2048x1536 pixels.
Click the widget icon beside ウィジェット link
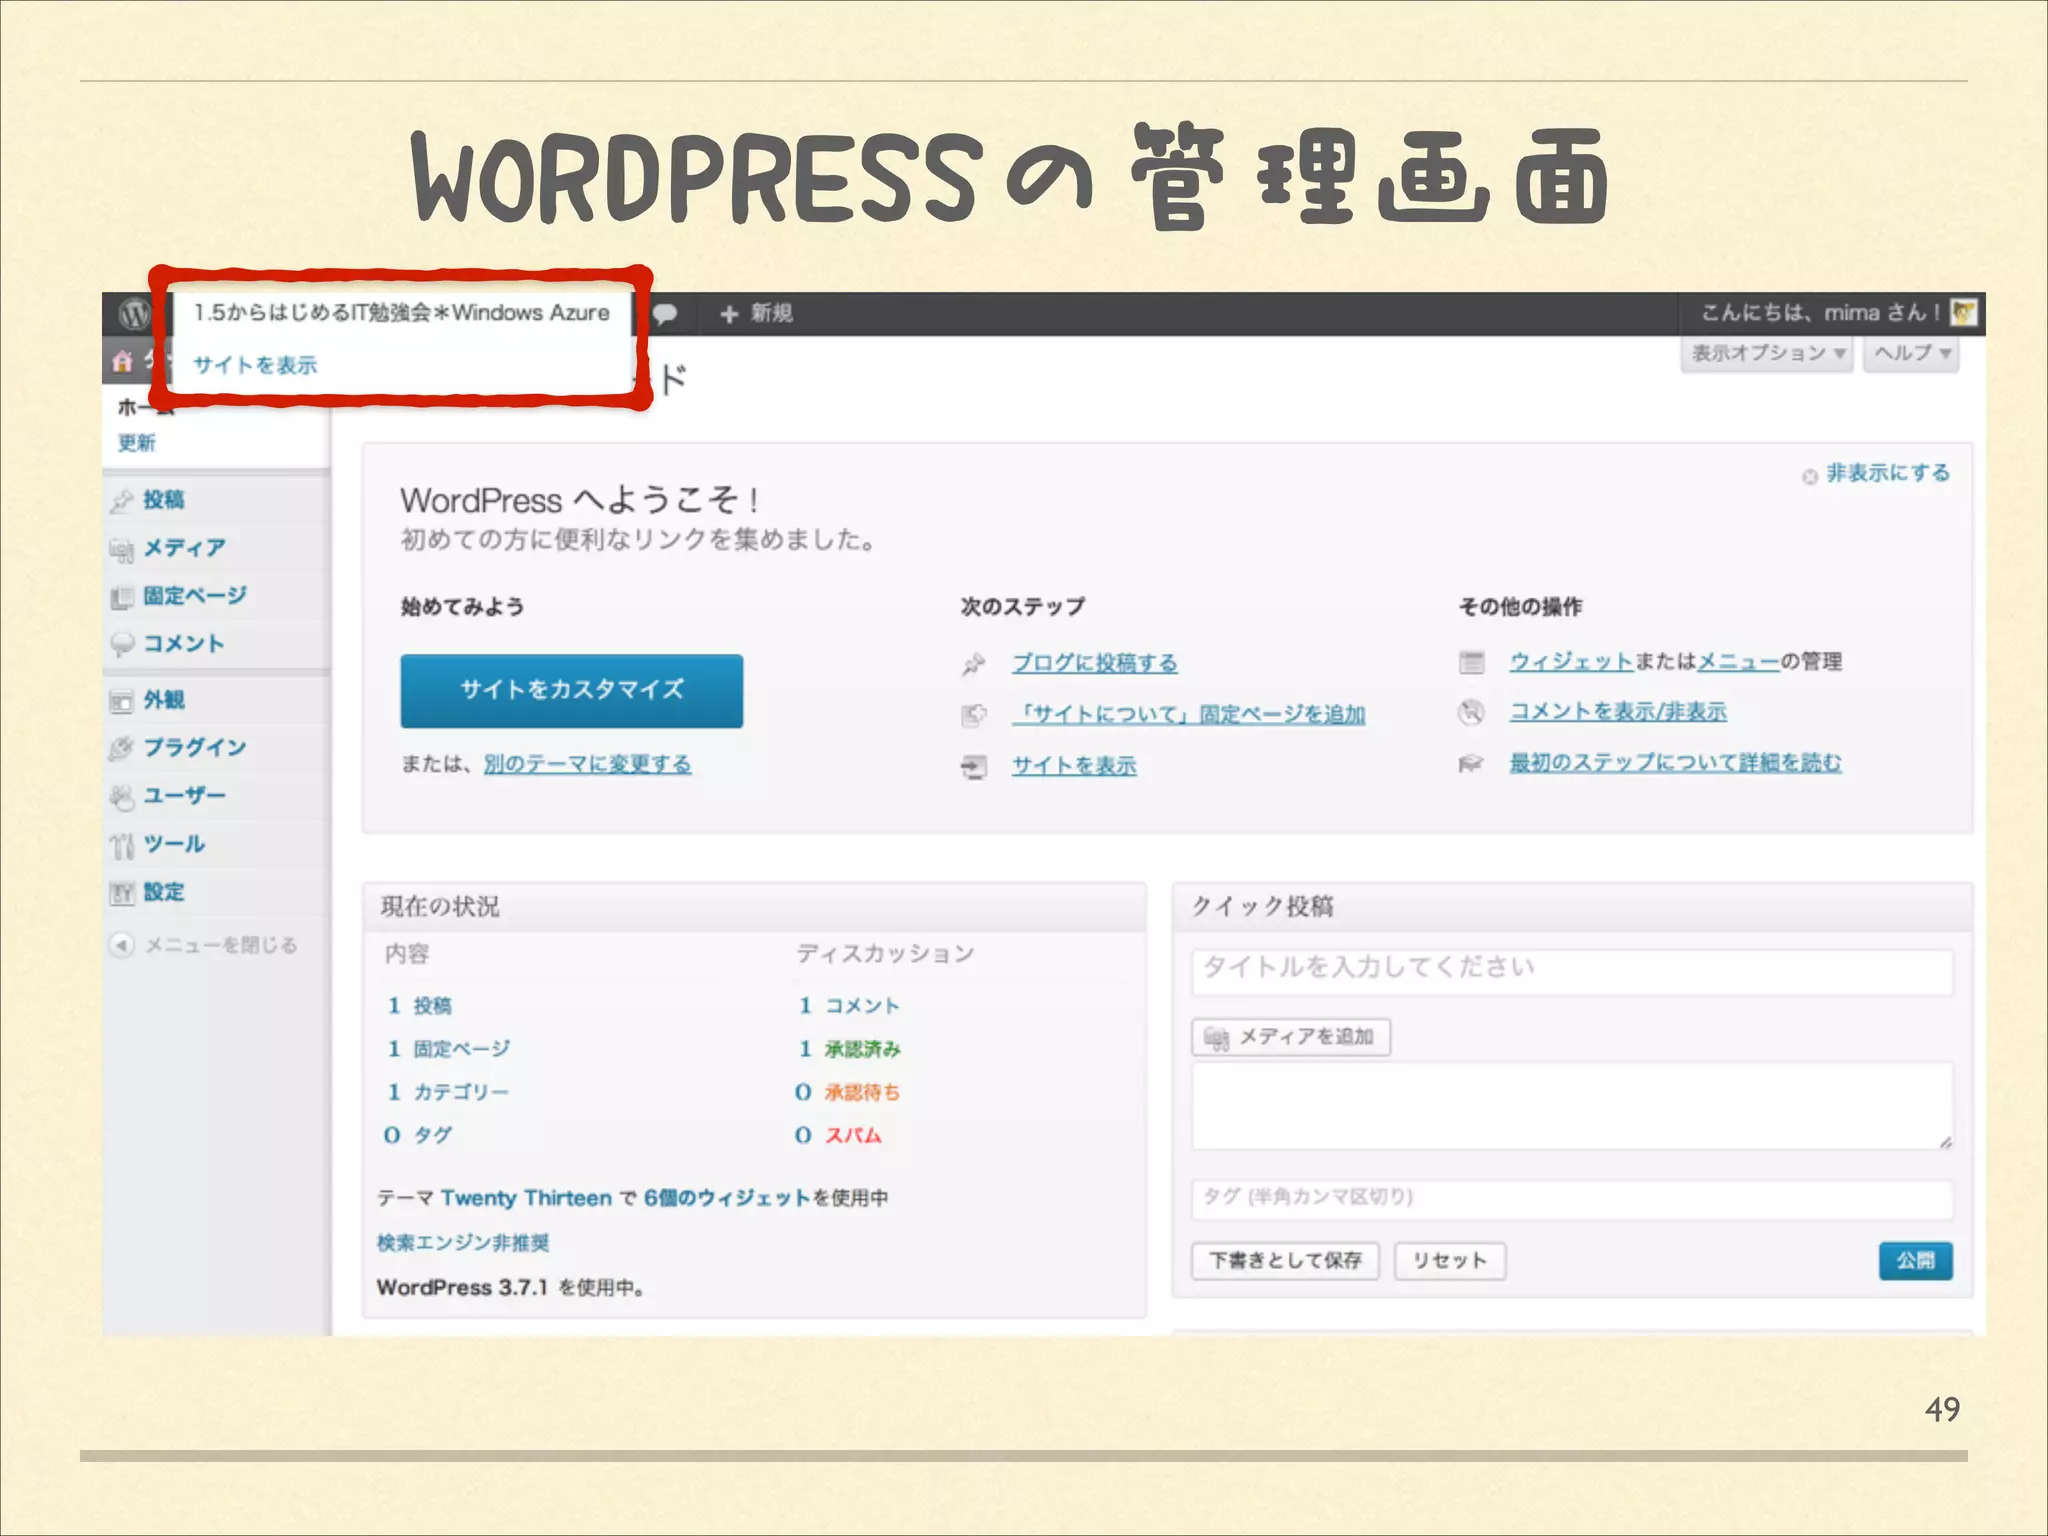click(1471, 662)
